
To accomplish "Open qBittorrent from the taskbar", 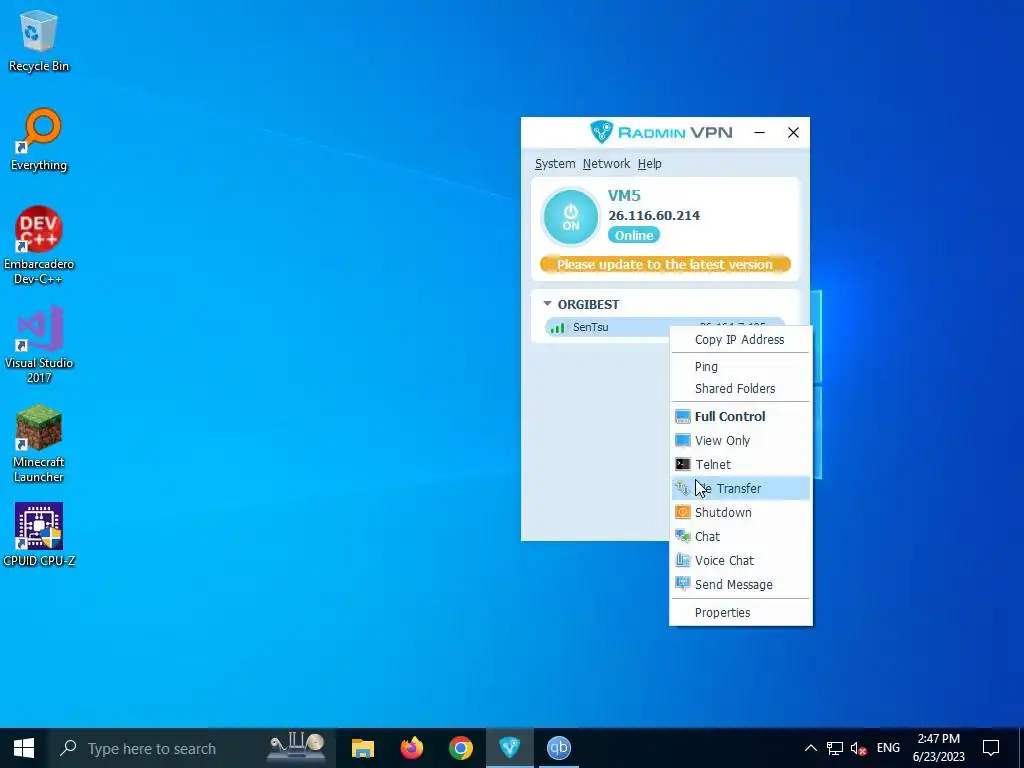I will [558, 748].
